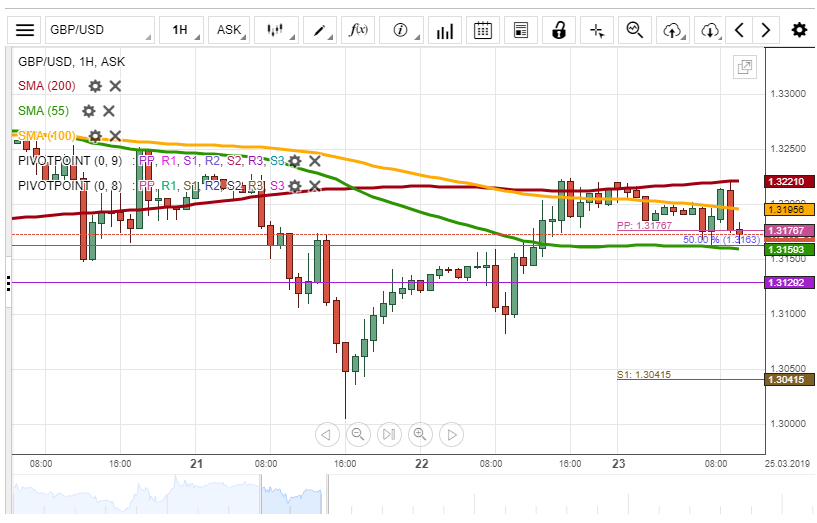Open settings for SMA (200) indicator
The image size is (817, 523).
coord(95,86)
